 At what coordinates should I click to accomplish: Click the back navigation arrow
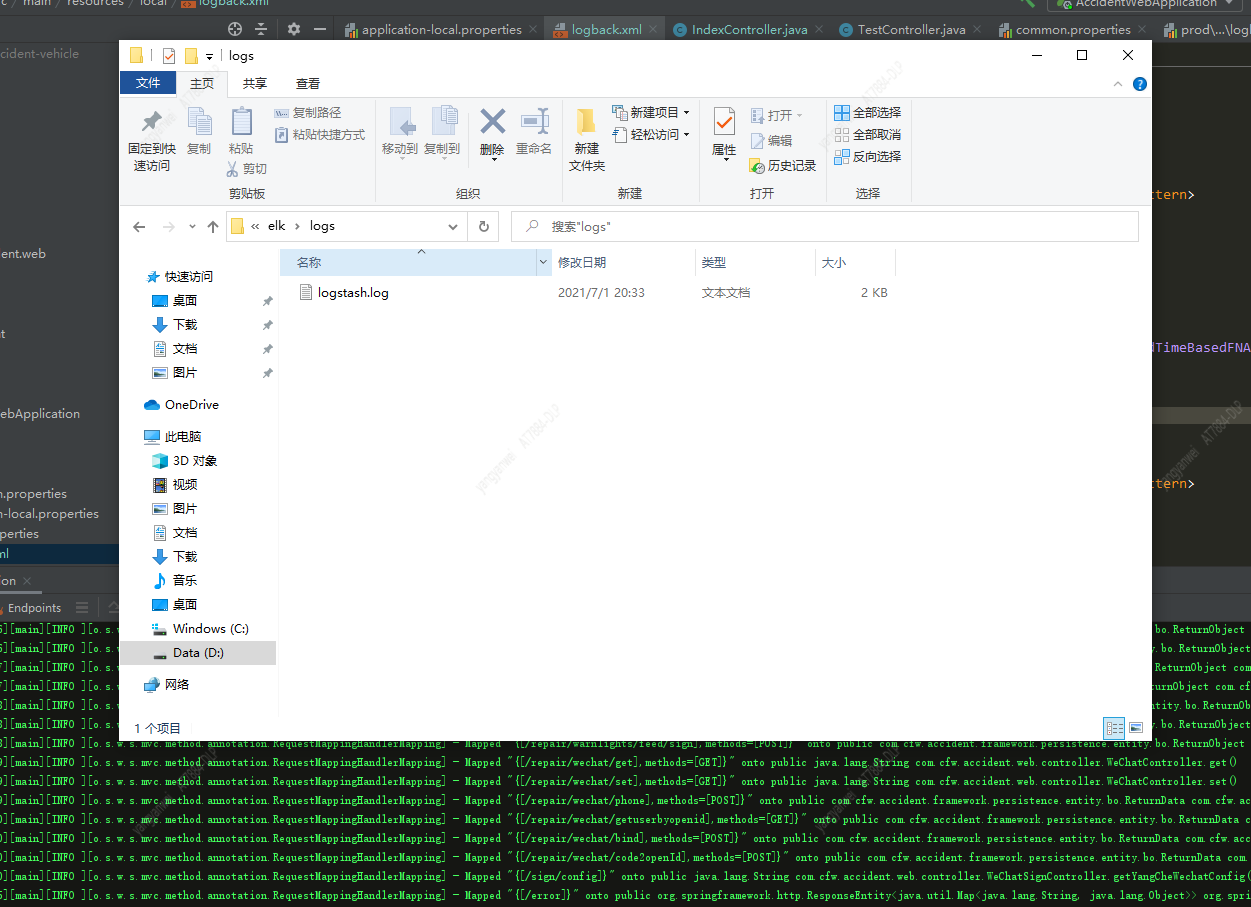tap(139, 226)
